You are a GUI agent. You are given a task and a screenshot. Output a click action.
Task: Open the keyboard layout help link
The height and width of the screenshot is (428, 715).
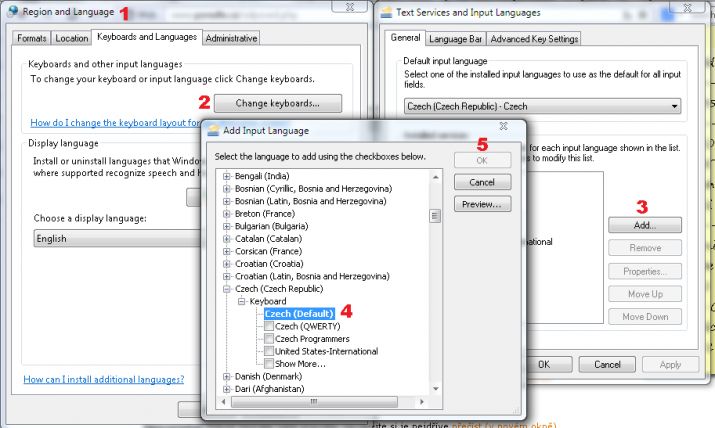pyautogui.click(x=115, y=123)
